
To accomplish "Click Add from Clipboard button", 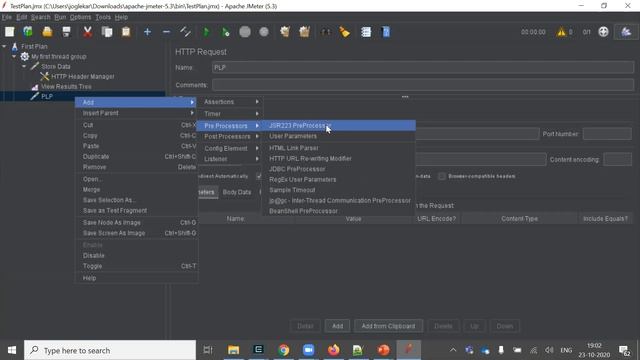I will click(388, 326).
